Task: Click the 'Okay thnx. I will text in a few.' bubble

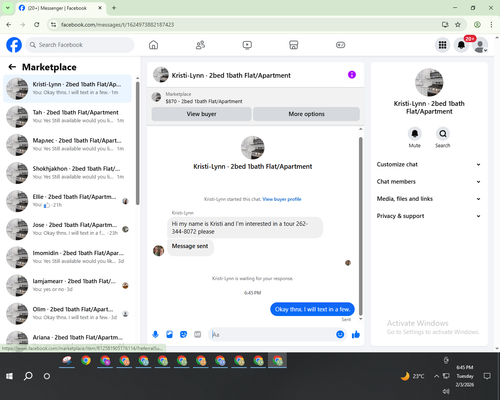Action: coord(312,309)
